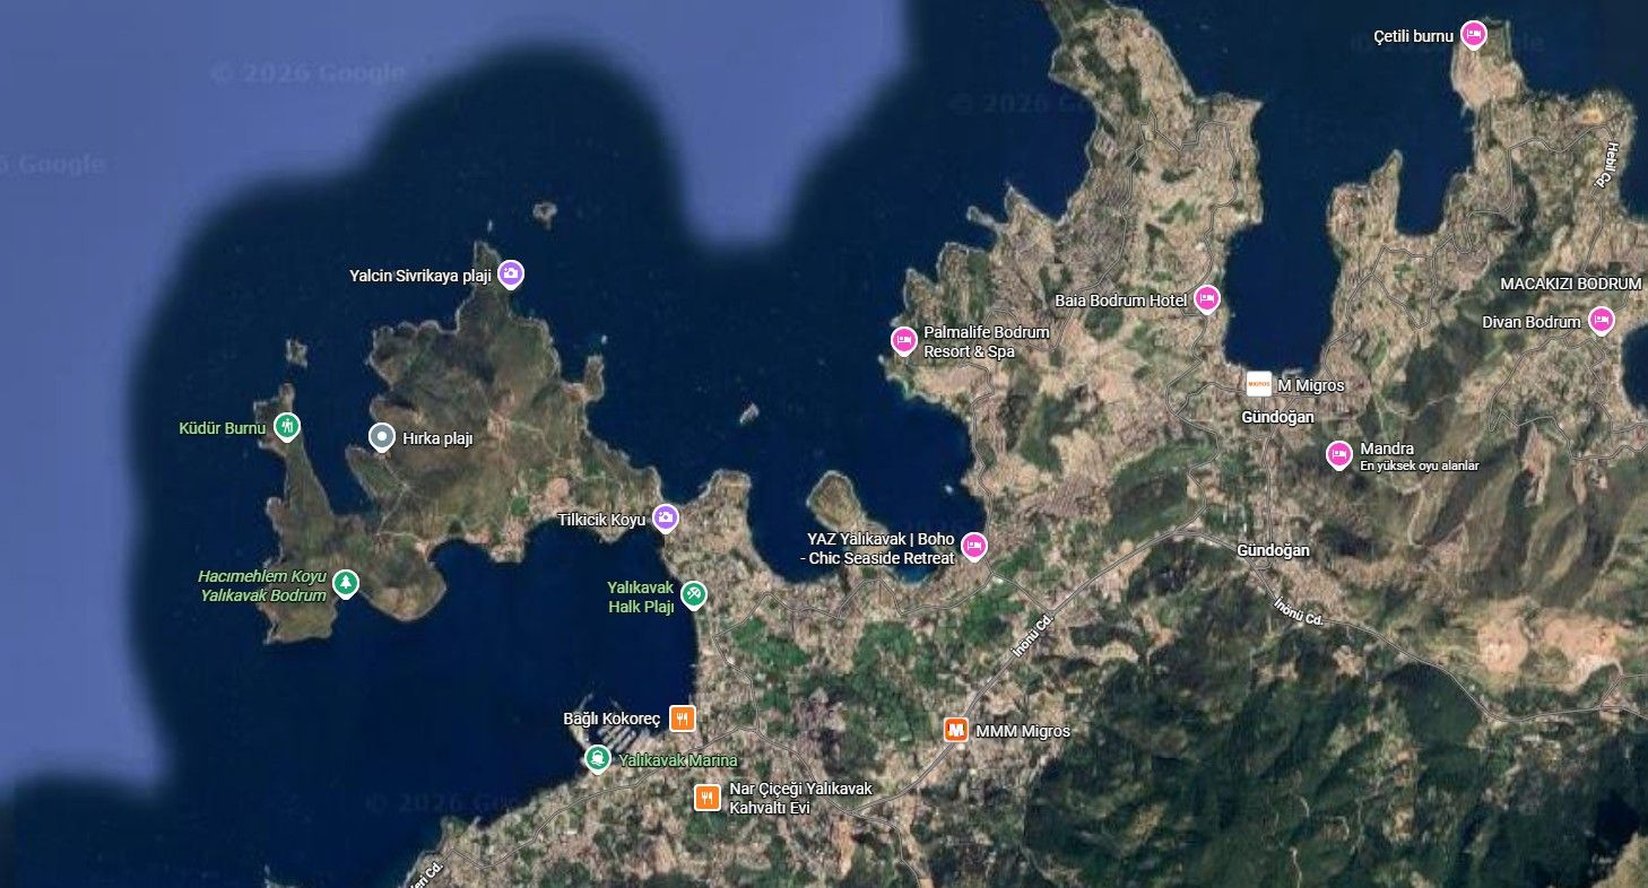Select the 'Divan Bodrum' label text

coord(1531,322)
